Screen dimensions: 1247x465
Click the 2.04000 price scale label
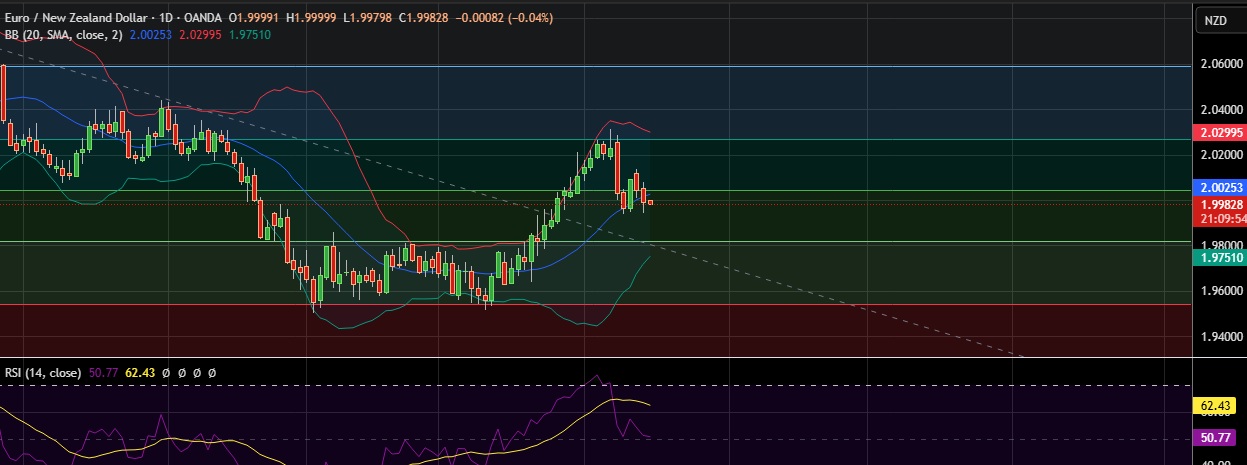(1220, 109)
